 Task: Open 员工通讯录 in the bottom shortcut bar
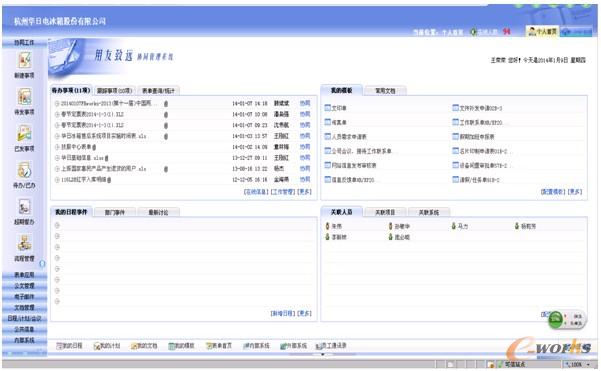[331, 346]
